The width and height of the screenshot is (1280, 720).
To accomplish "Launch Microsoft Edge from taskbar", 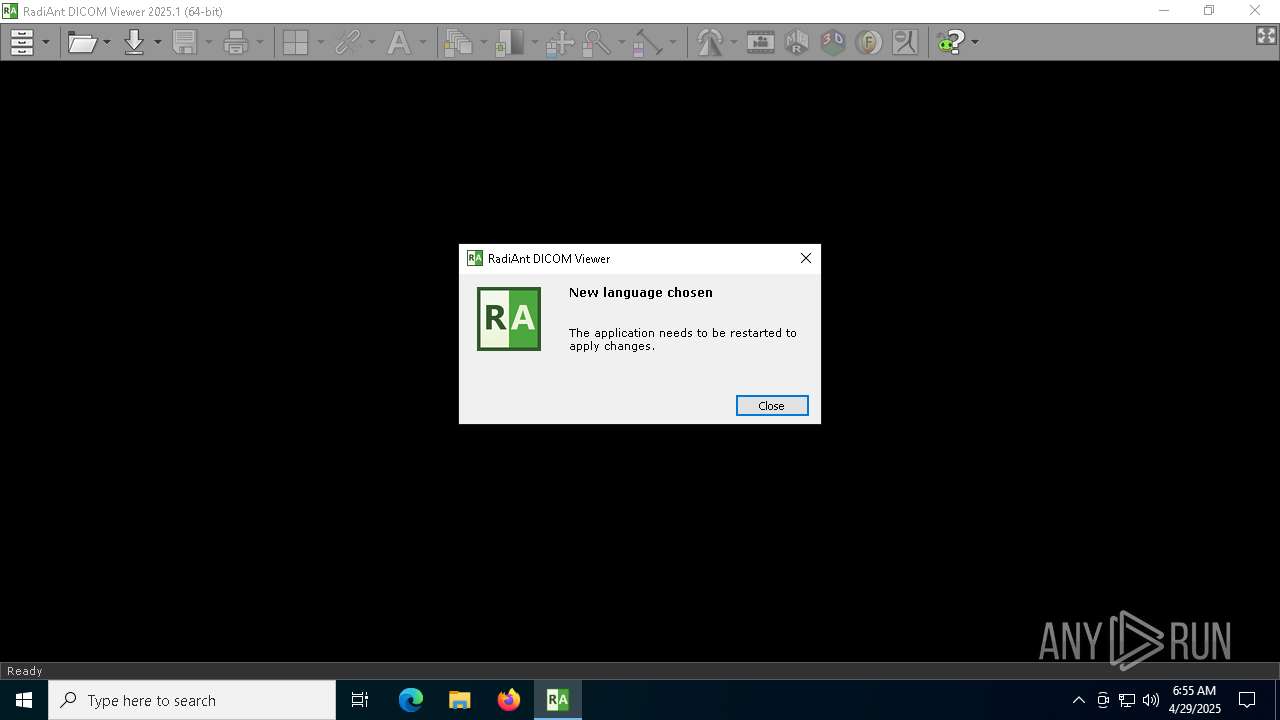I will pyautogui.click(x=411, y=700).
